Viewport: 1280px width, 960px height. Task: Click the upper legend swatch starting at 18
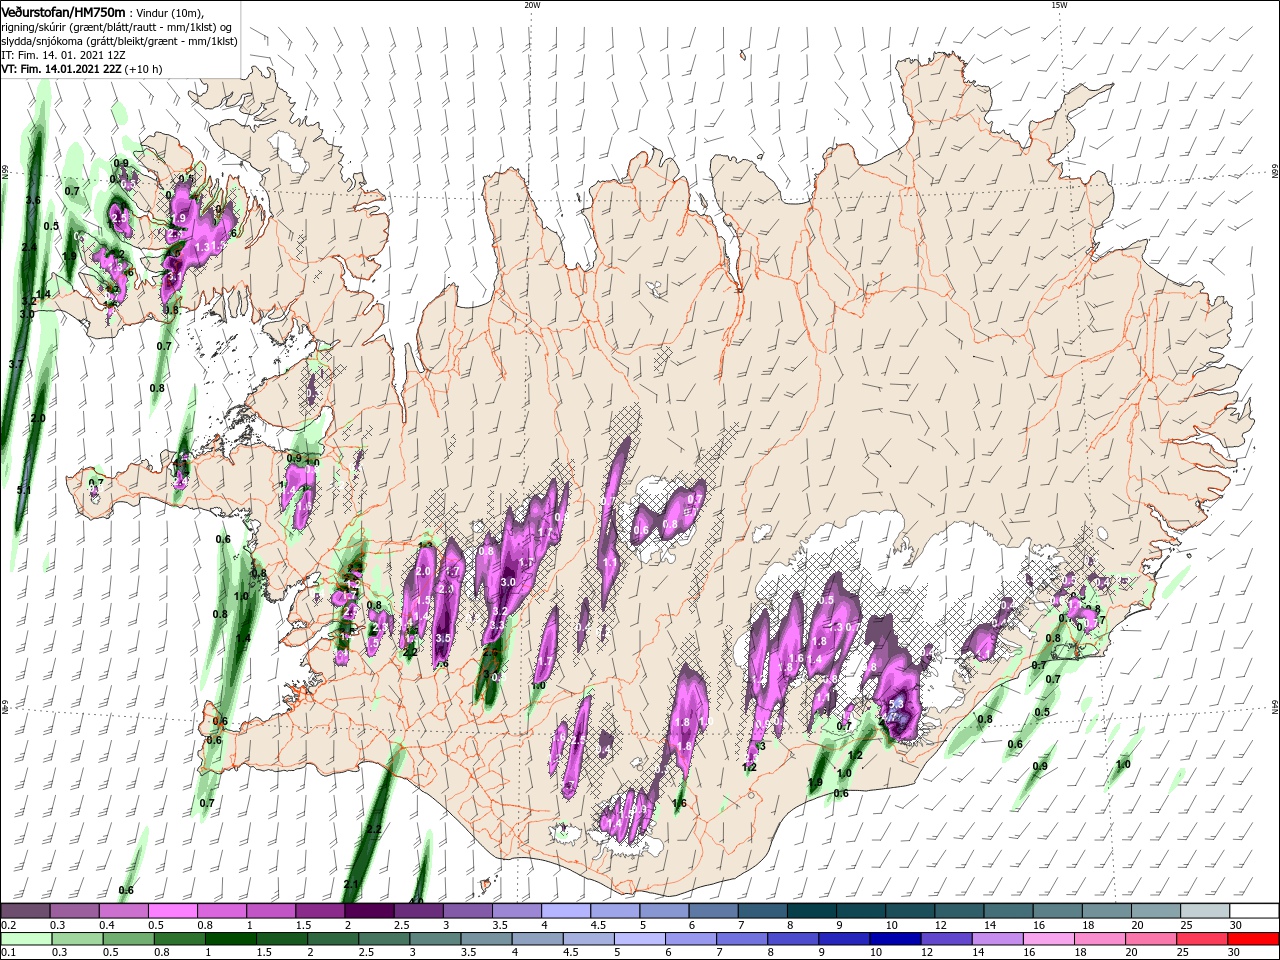point(1104,911)
